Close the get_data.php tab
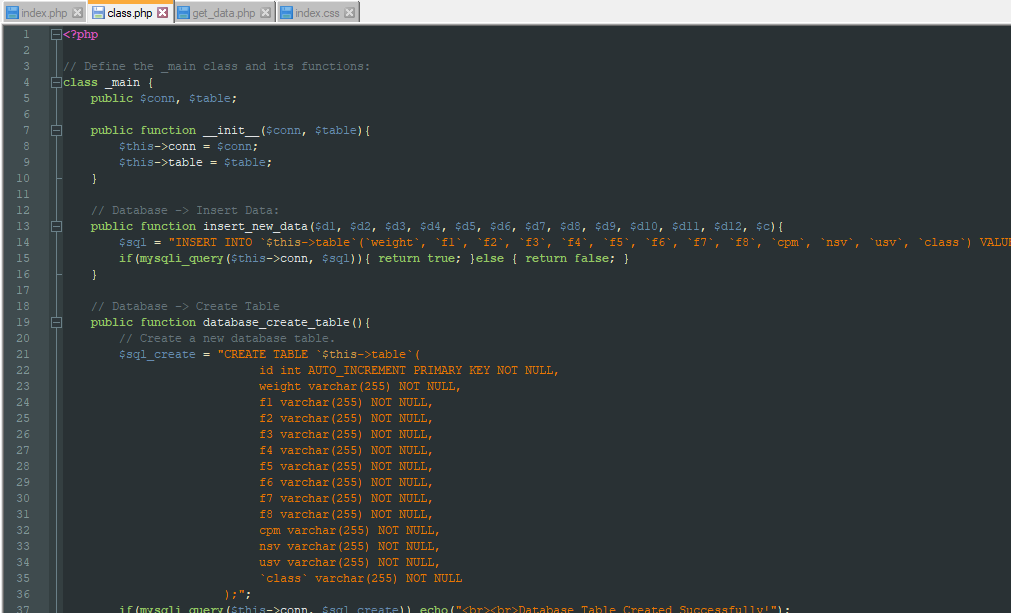 (264, 13)
